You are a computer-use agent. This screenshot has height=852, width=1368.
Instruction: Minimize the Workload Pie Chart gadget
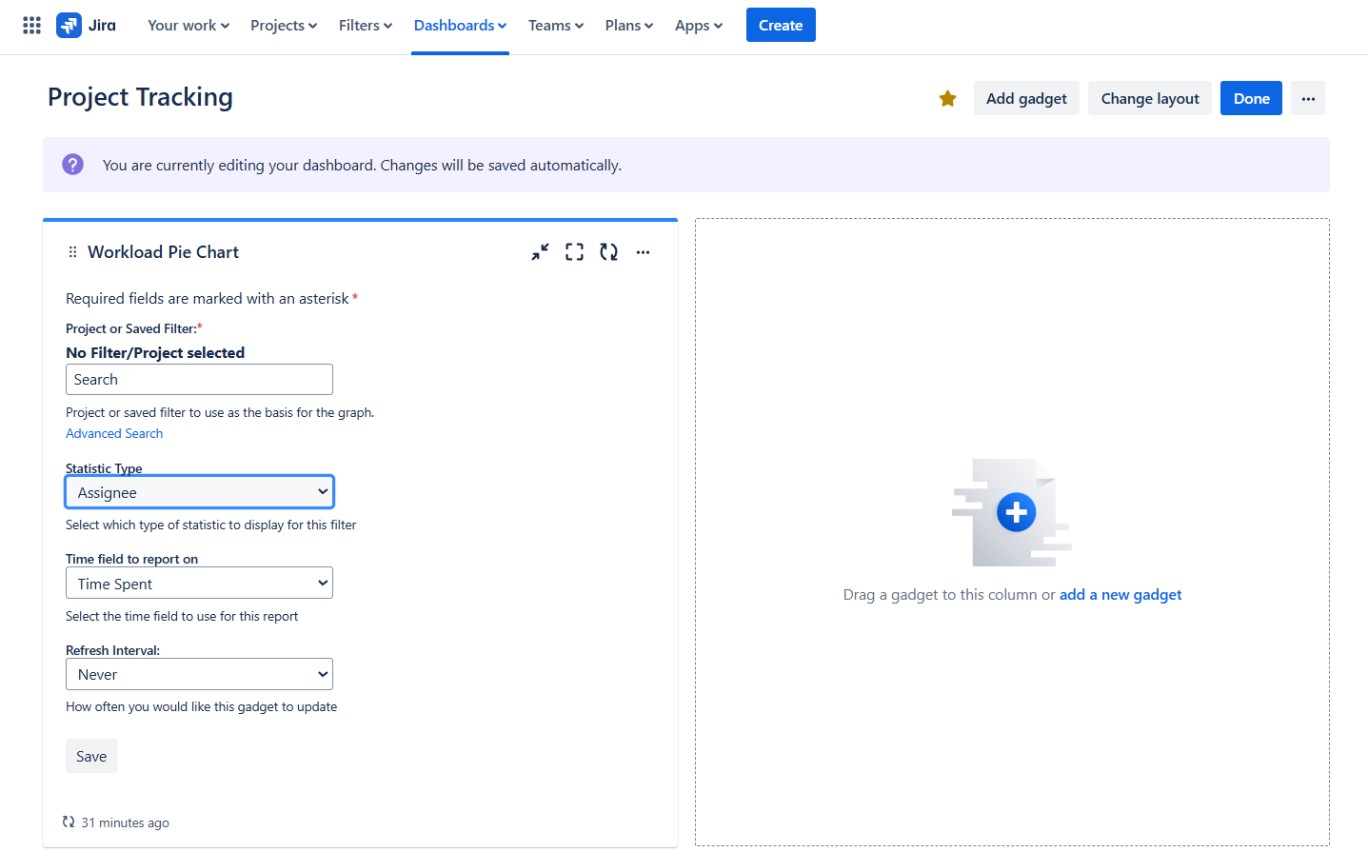point(540,252)
